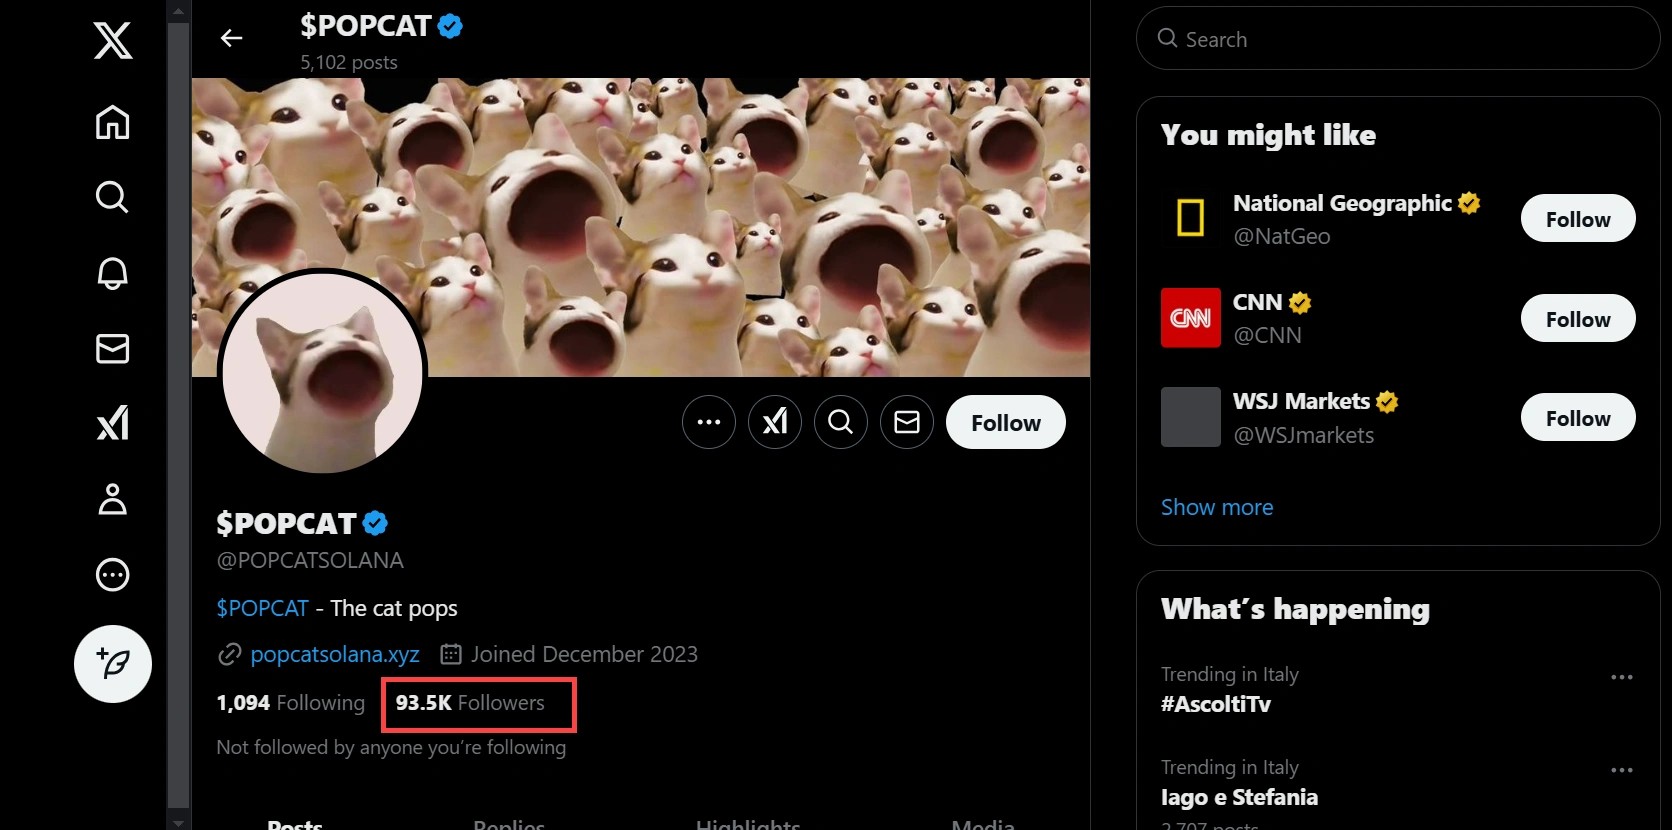The width and height of the screenshot is (1672, 830).
Task: Go back with the arrow icon
Action: [x=231, y=38]
